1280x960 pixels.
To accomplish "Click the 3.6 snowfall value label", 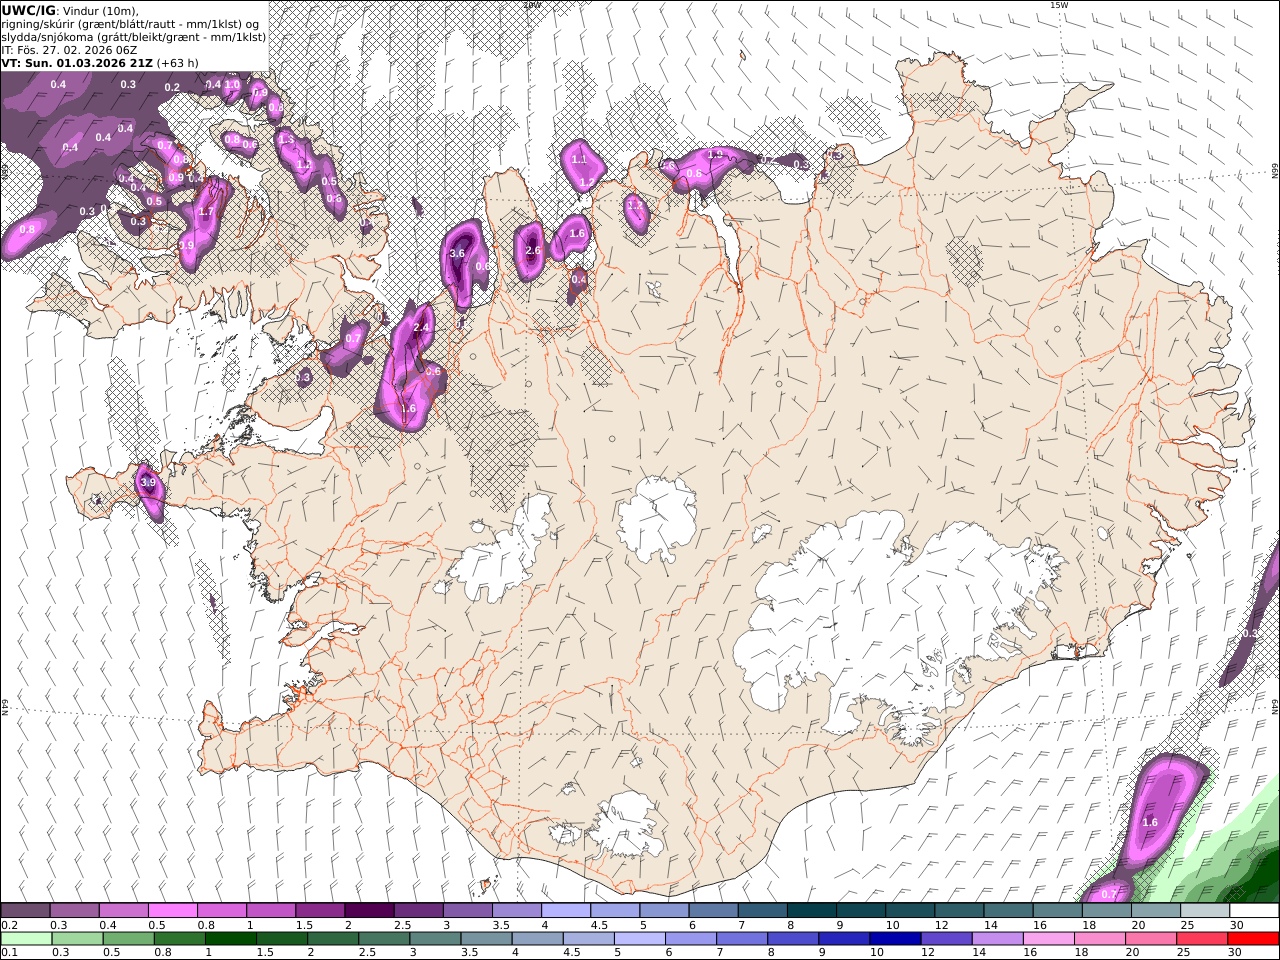I will 457,254.
